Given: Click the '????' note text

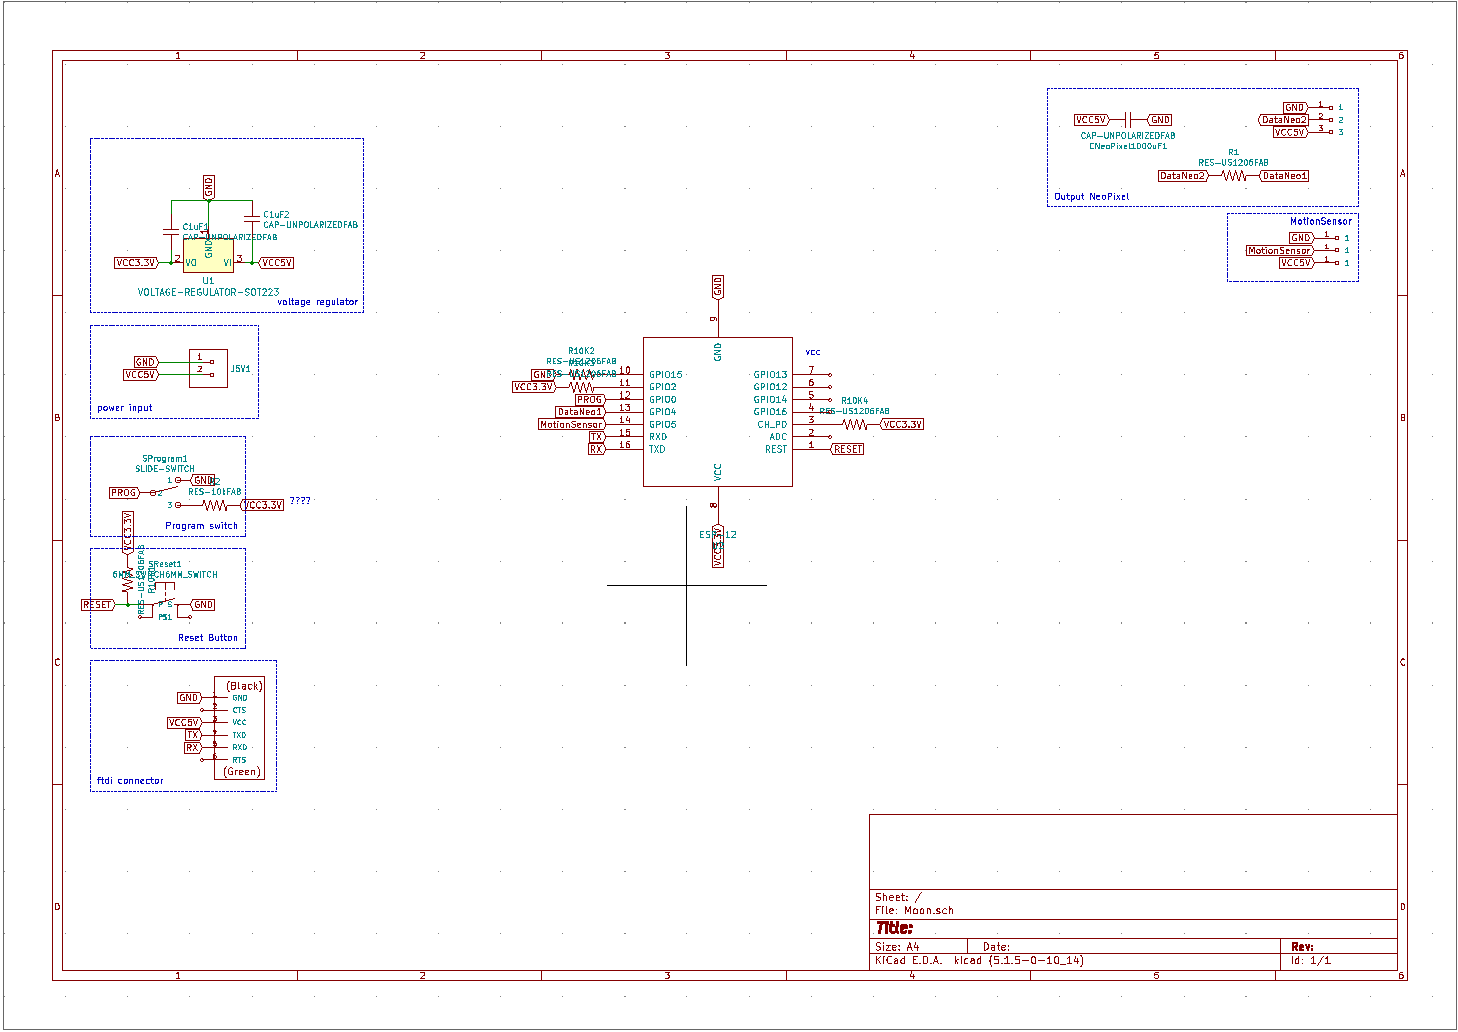Looking at the screenshot, I should point(300,501).
